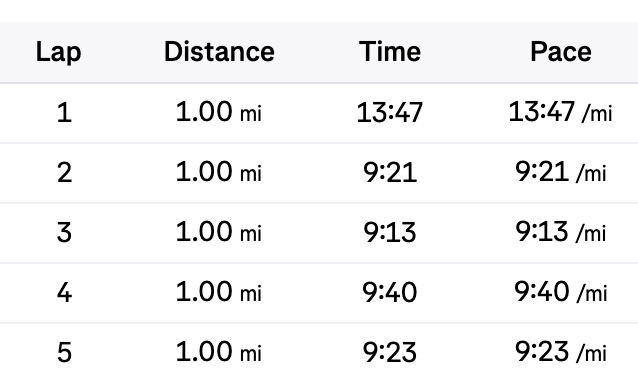This screenshot has height=373, width=638.
Task: Select lap number 1 cell
Action: pyautogui.click(x=64, y=113)
